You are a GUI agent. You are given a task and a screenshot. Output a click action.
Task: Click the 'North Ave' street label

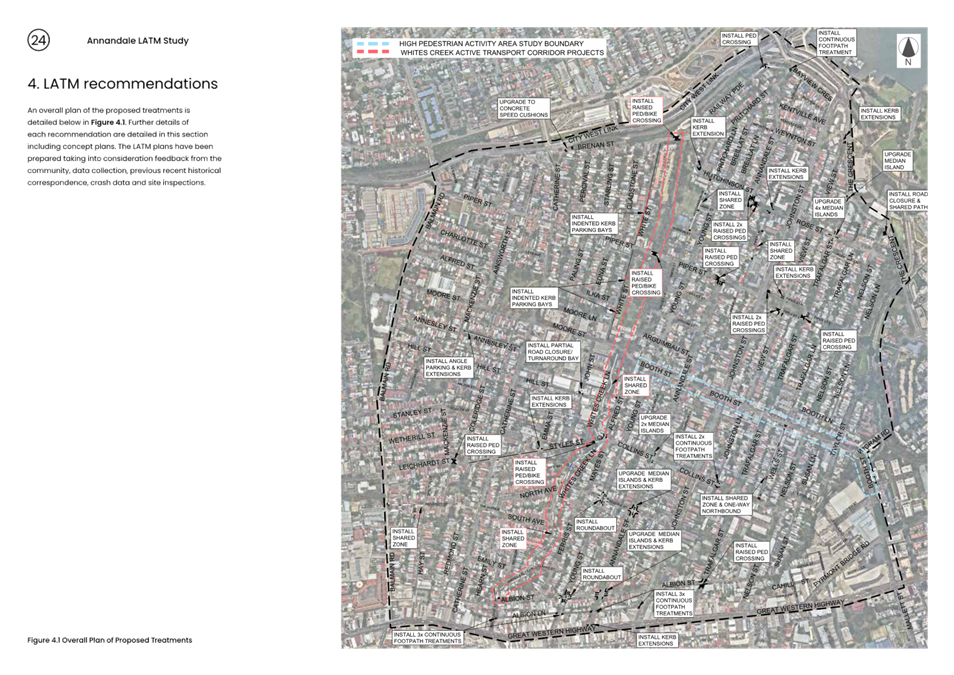[538, 492]
